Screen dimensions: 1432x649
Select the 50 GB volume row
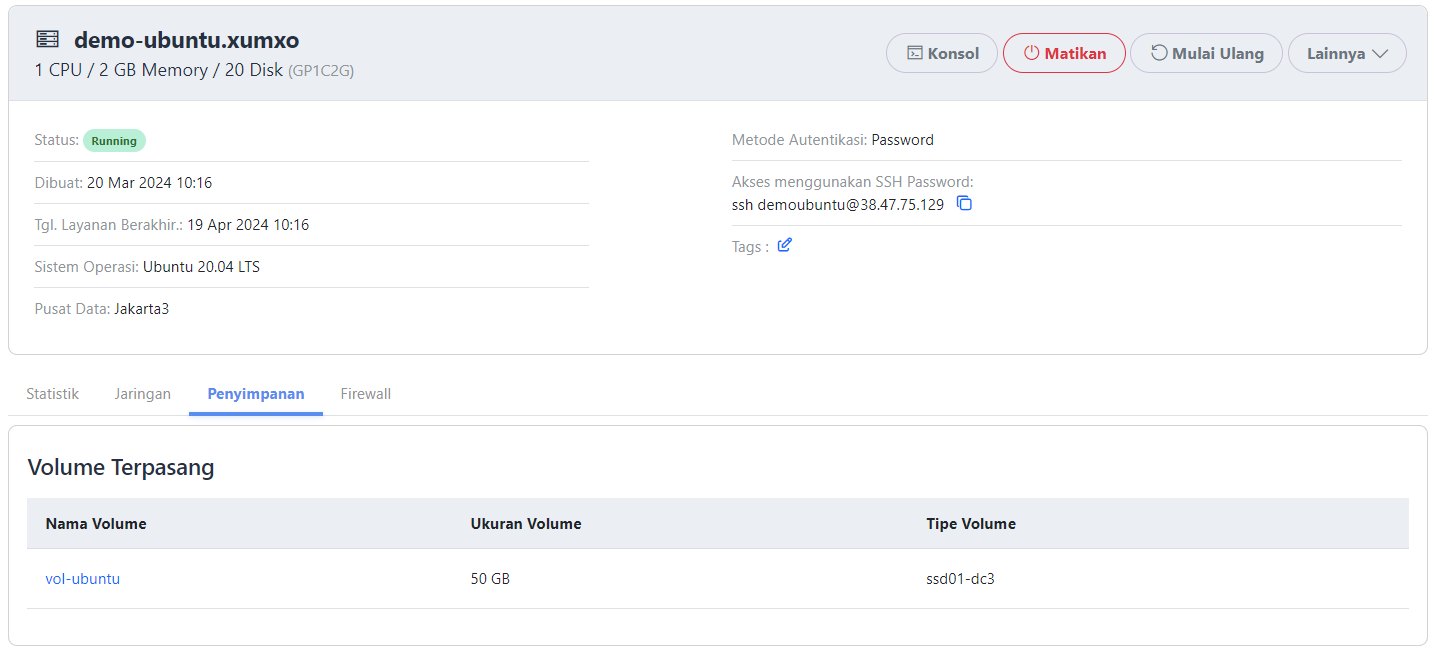pos(491,578)
